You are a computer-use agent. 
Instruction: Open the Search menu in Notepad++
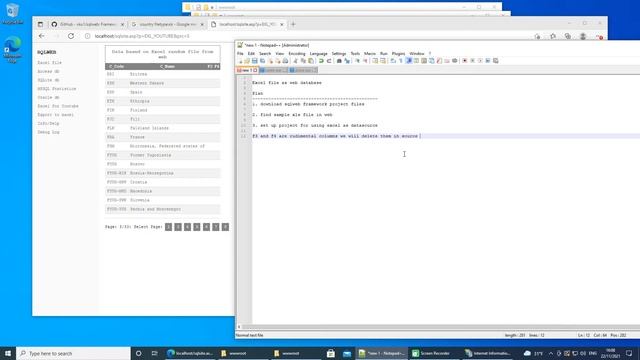(265, 53)
